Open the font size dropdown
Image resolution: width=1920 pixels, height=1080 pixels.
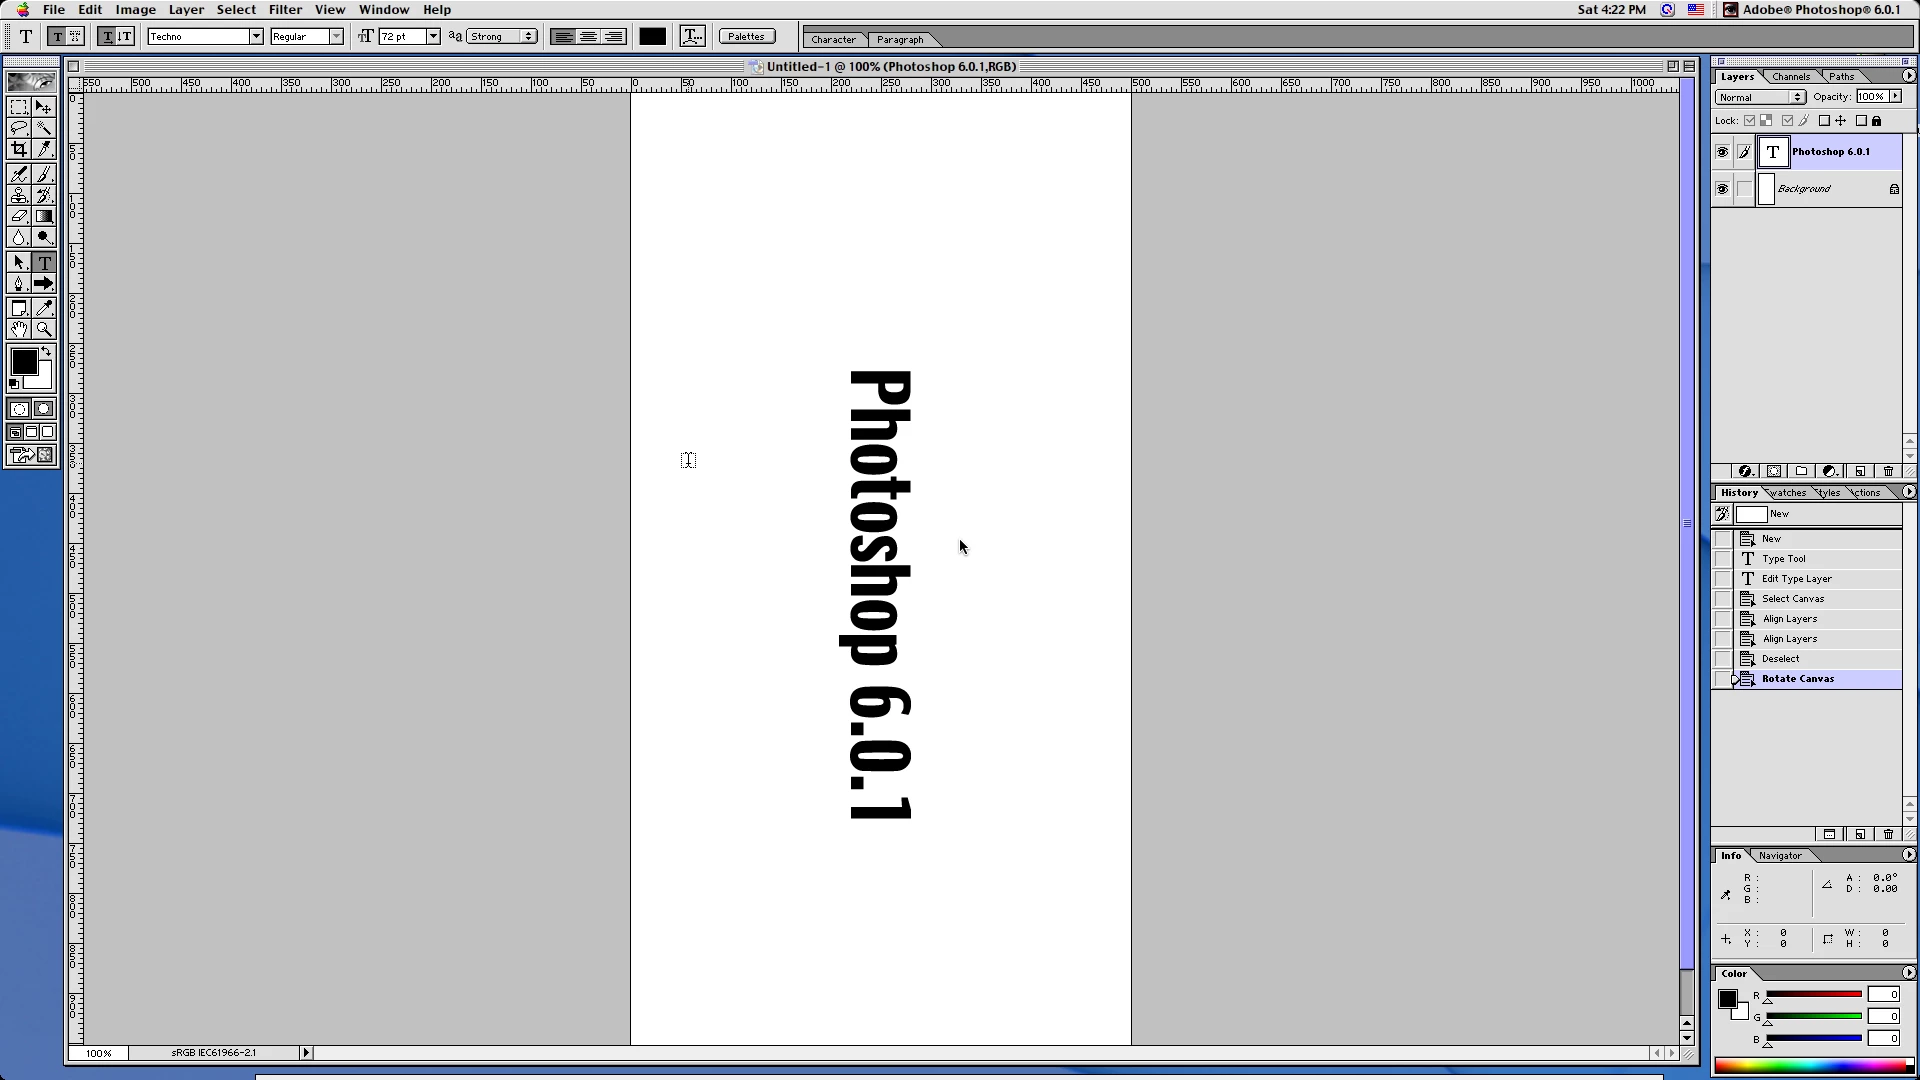pyautogui.click(x=433, y=36)
